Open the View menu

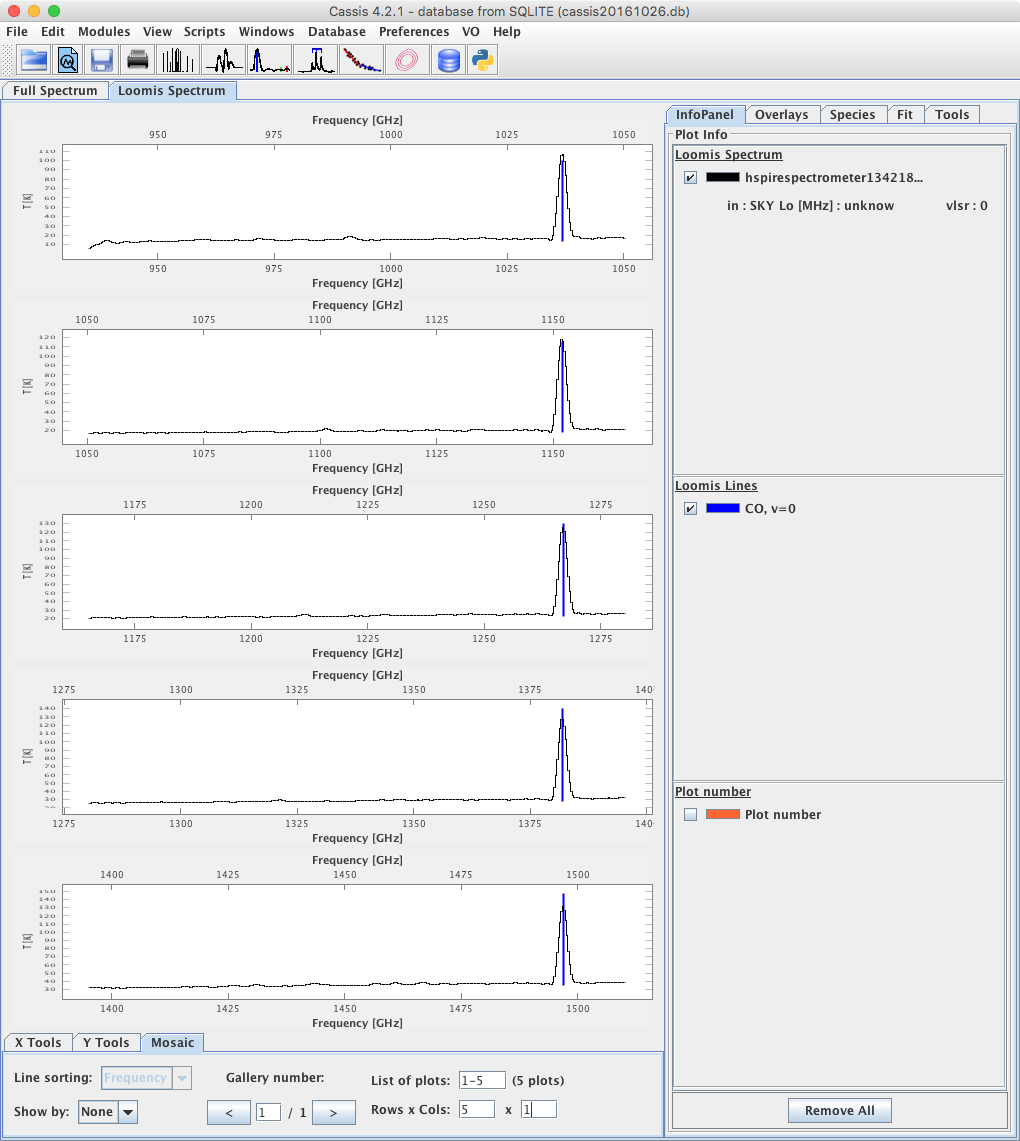click(157, 31)
